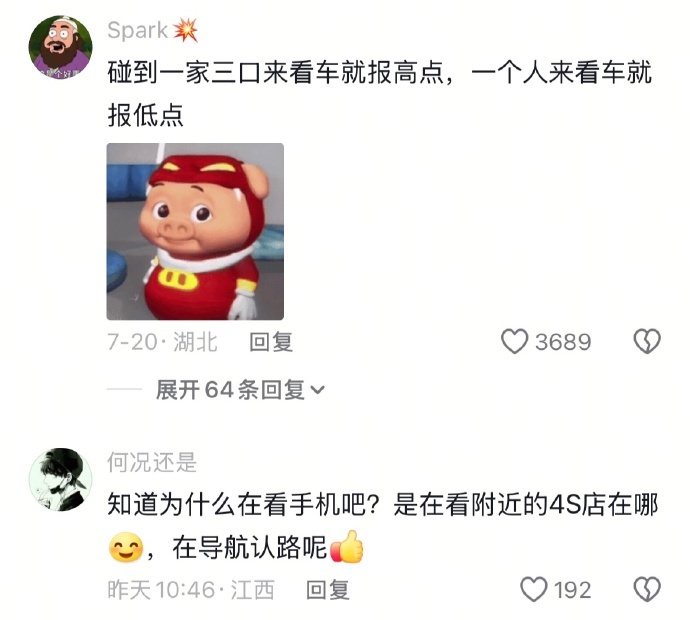This screenshot has height=620, width=690.
Task: Reply to 何况还是's comment via 回复
Action: point(328,590)
